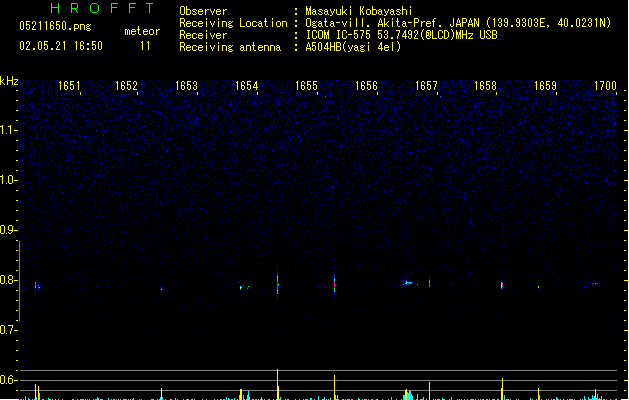Click time marker 1653

click(187, 86)
